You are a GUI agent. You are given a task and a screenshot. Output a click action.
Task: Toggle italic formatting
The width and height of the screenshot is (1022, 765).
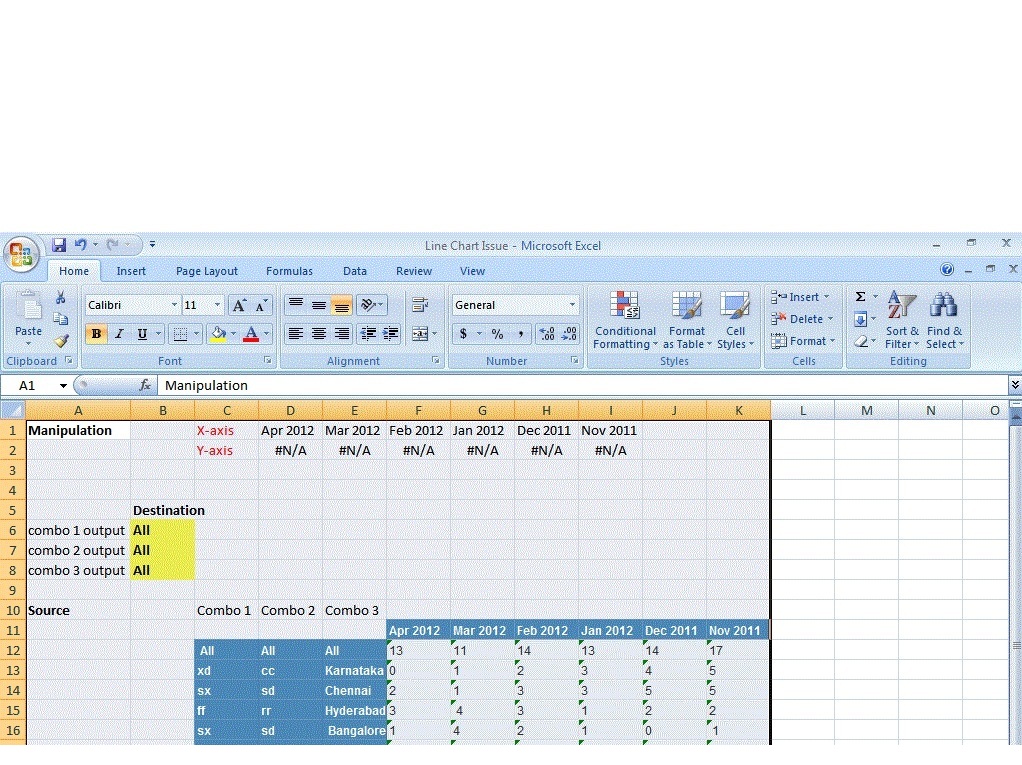click(x=118, y=333)
